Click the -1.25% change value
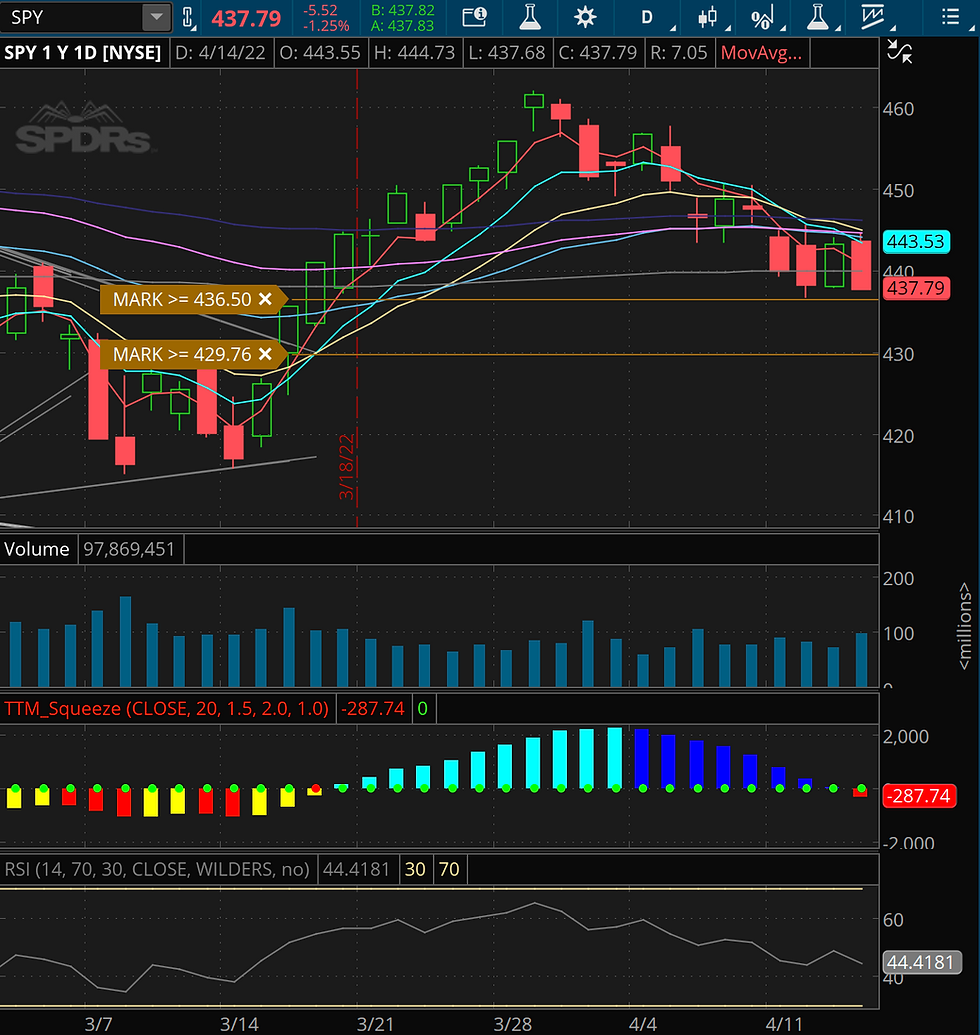This screenshot has width=980, height=1035. [x=327, y=26]
